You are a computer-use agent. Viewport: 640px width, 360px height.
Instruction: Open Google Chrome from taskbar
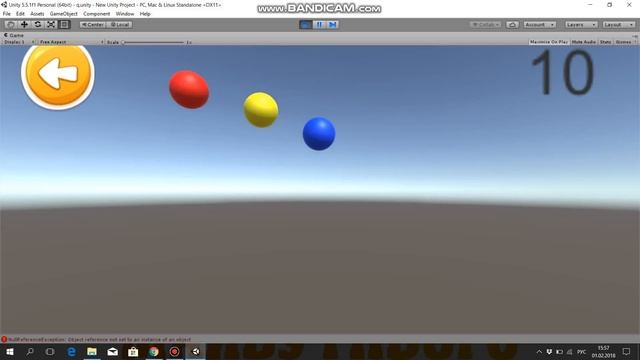pyautogui.click(x=154, y=352)
